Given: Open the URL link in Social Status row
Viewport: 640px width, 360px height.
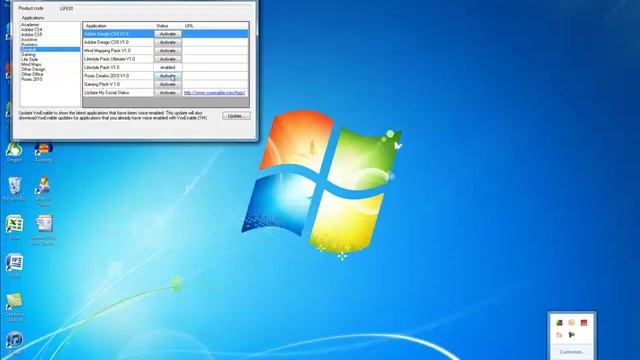Looking at the screenshot, I should [215, 93].
